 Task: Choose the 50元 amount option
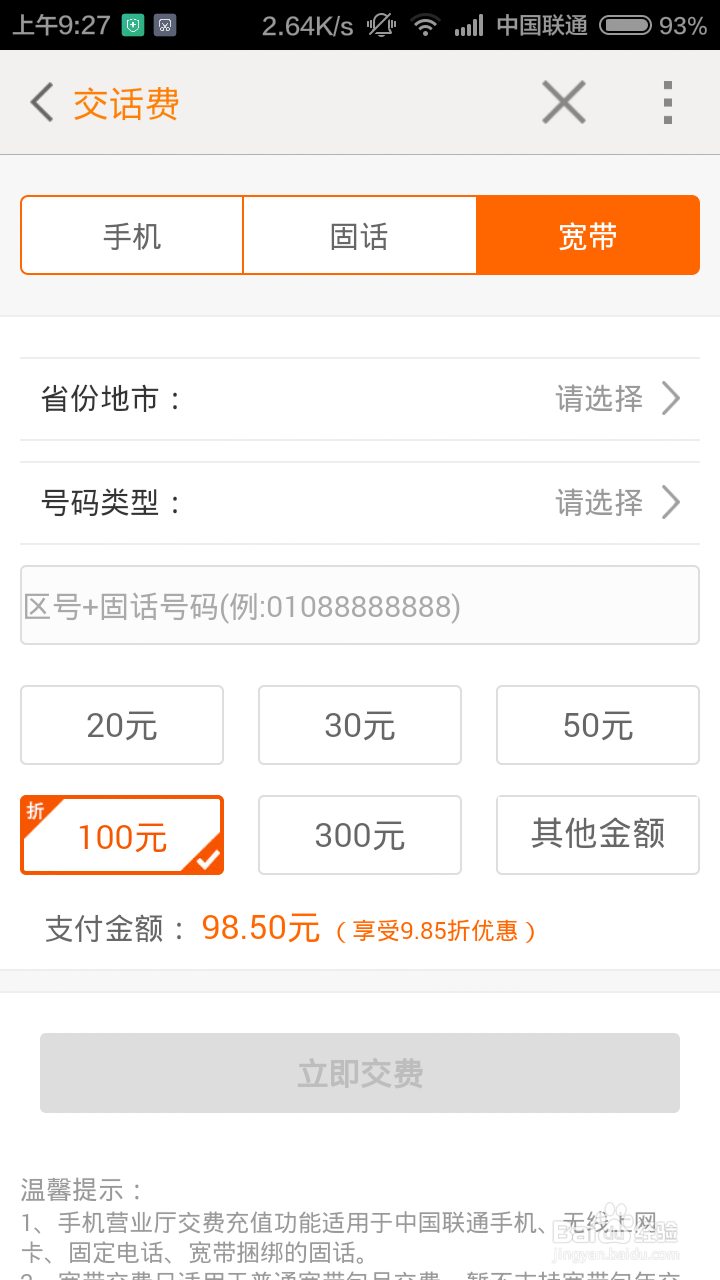coord(598,725)
